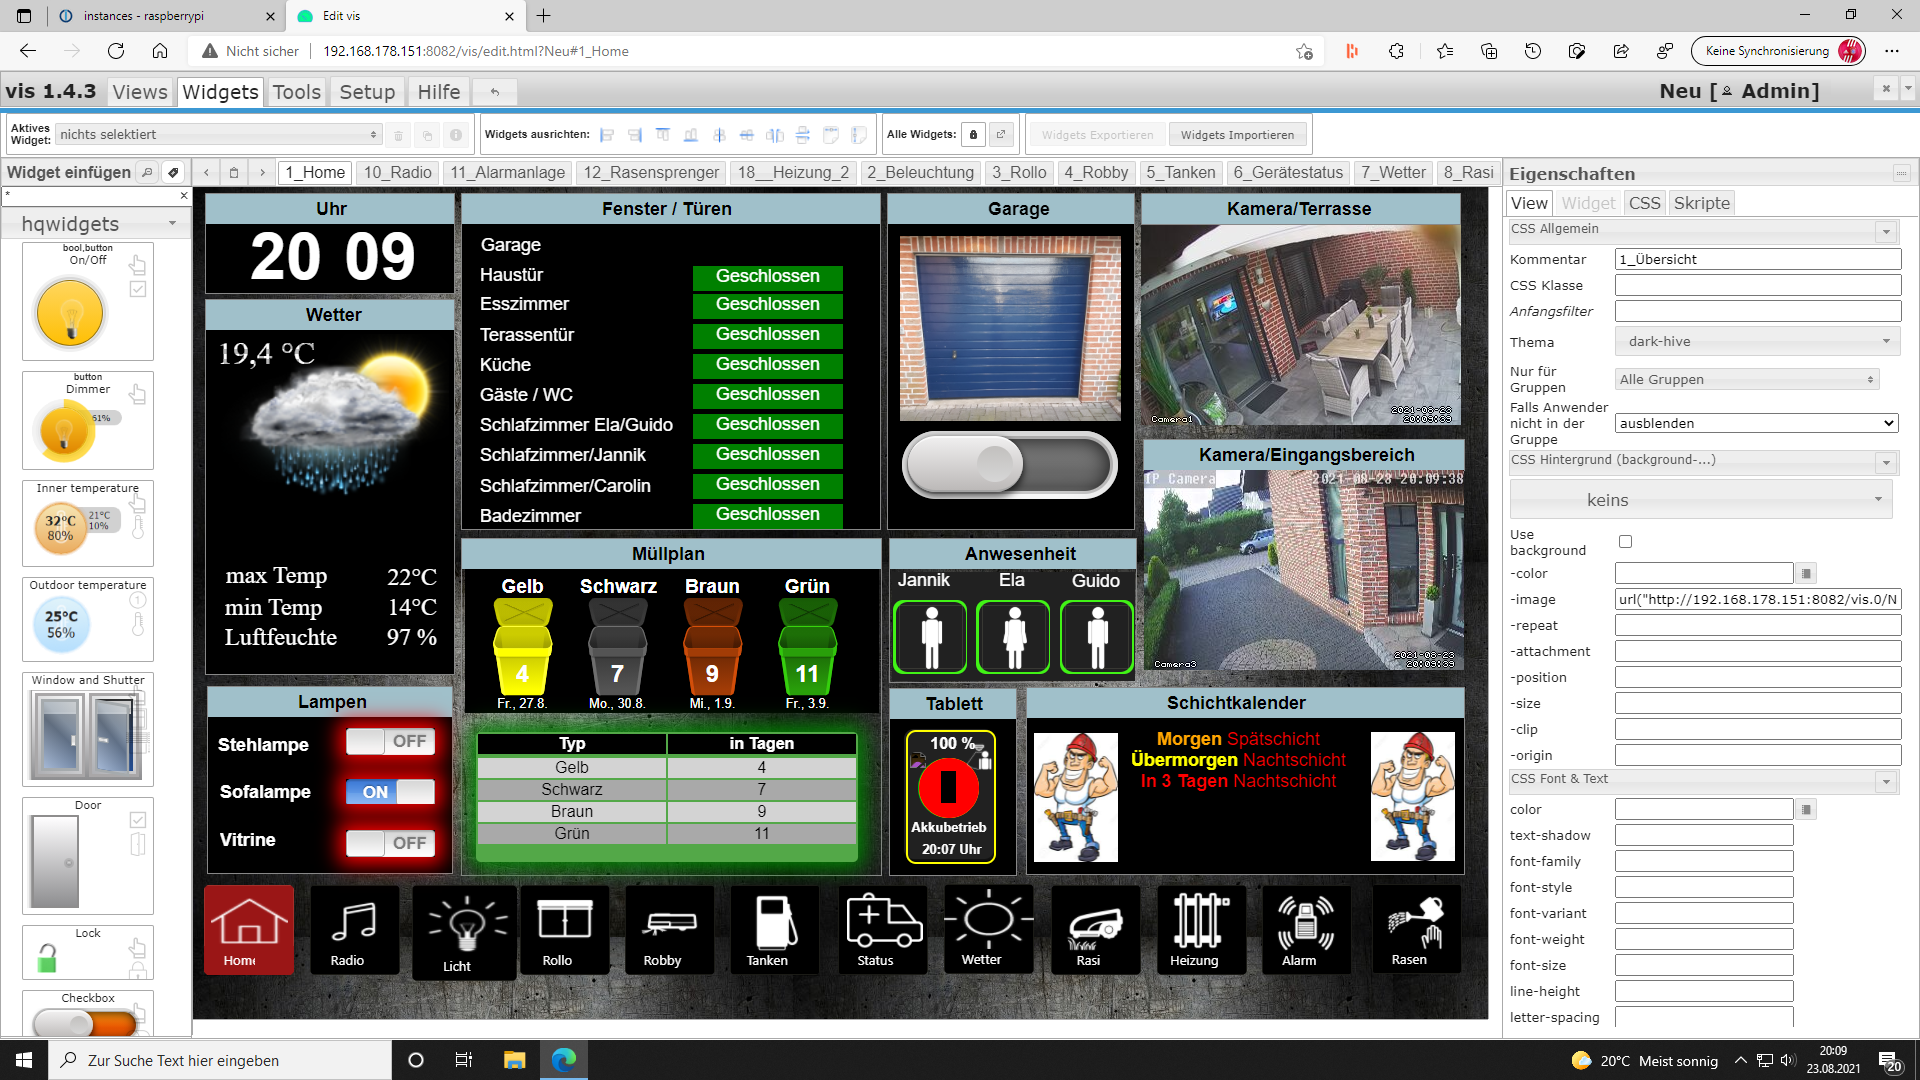Switch to the CSS properties tab
This screenshot has height=1080, width=1920.
coord(1644,203)
